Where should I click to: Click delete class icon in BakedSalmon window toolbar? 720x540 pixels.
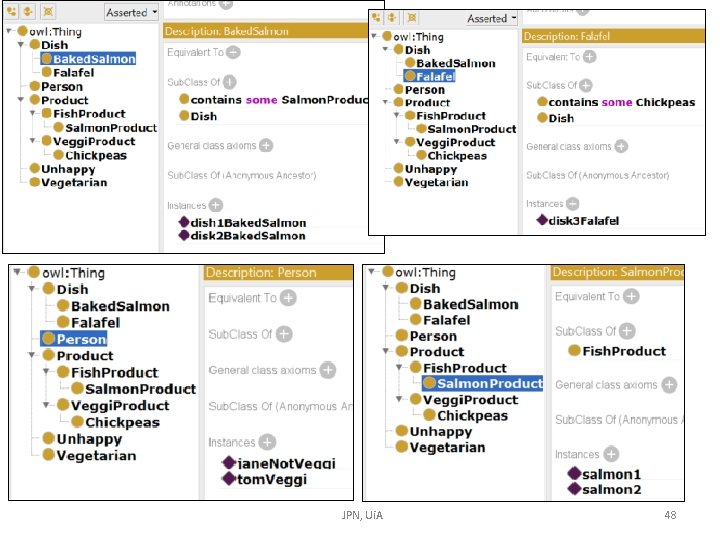pyautogui.click(x=48, y=11)
